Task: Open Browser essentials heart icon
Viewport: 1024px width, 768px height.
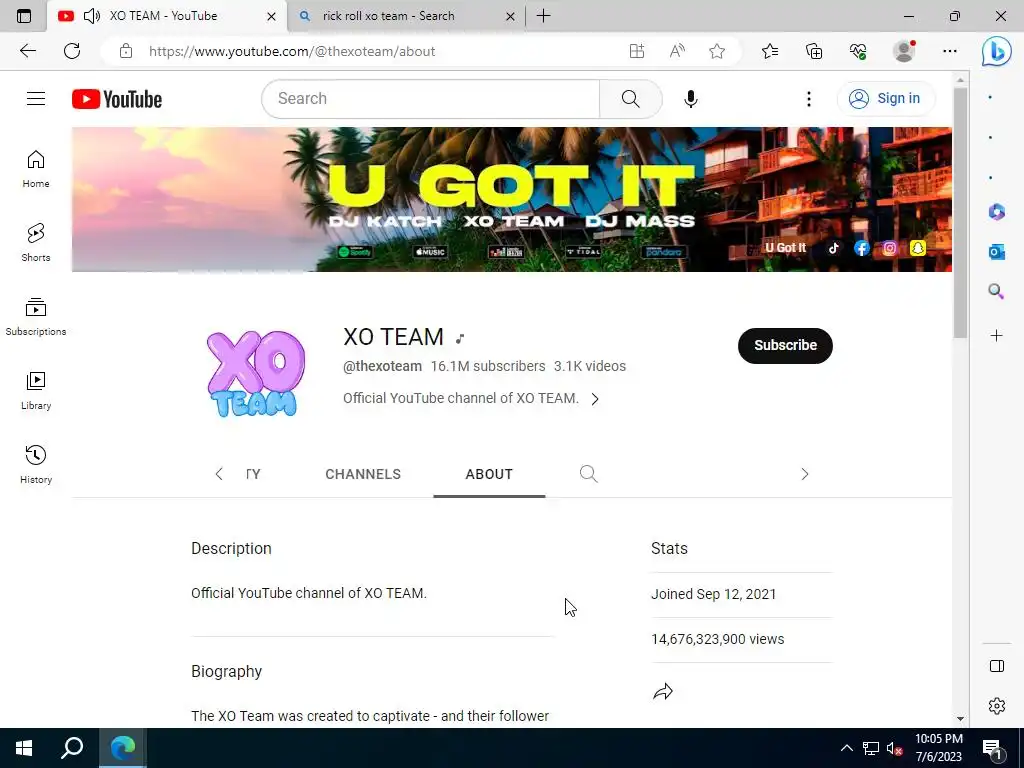Action: [x=858, y=51]
